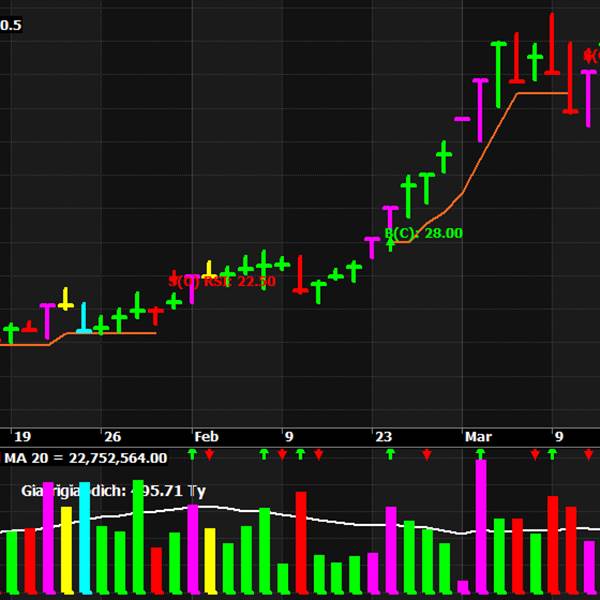Click the Feb marker on the time axis
The height and width of the screenshot is (600, 600).
tap(206, 437)
